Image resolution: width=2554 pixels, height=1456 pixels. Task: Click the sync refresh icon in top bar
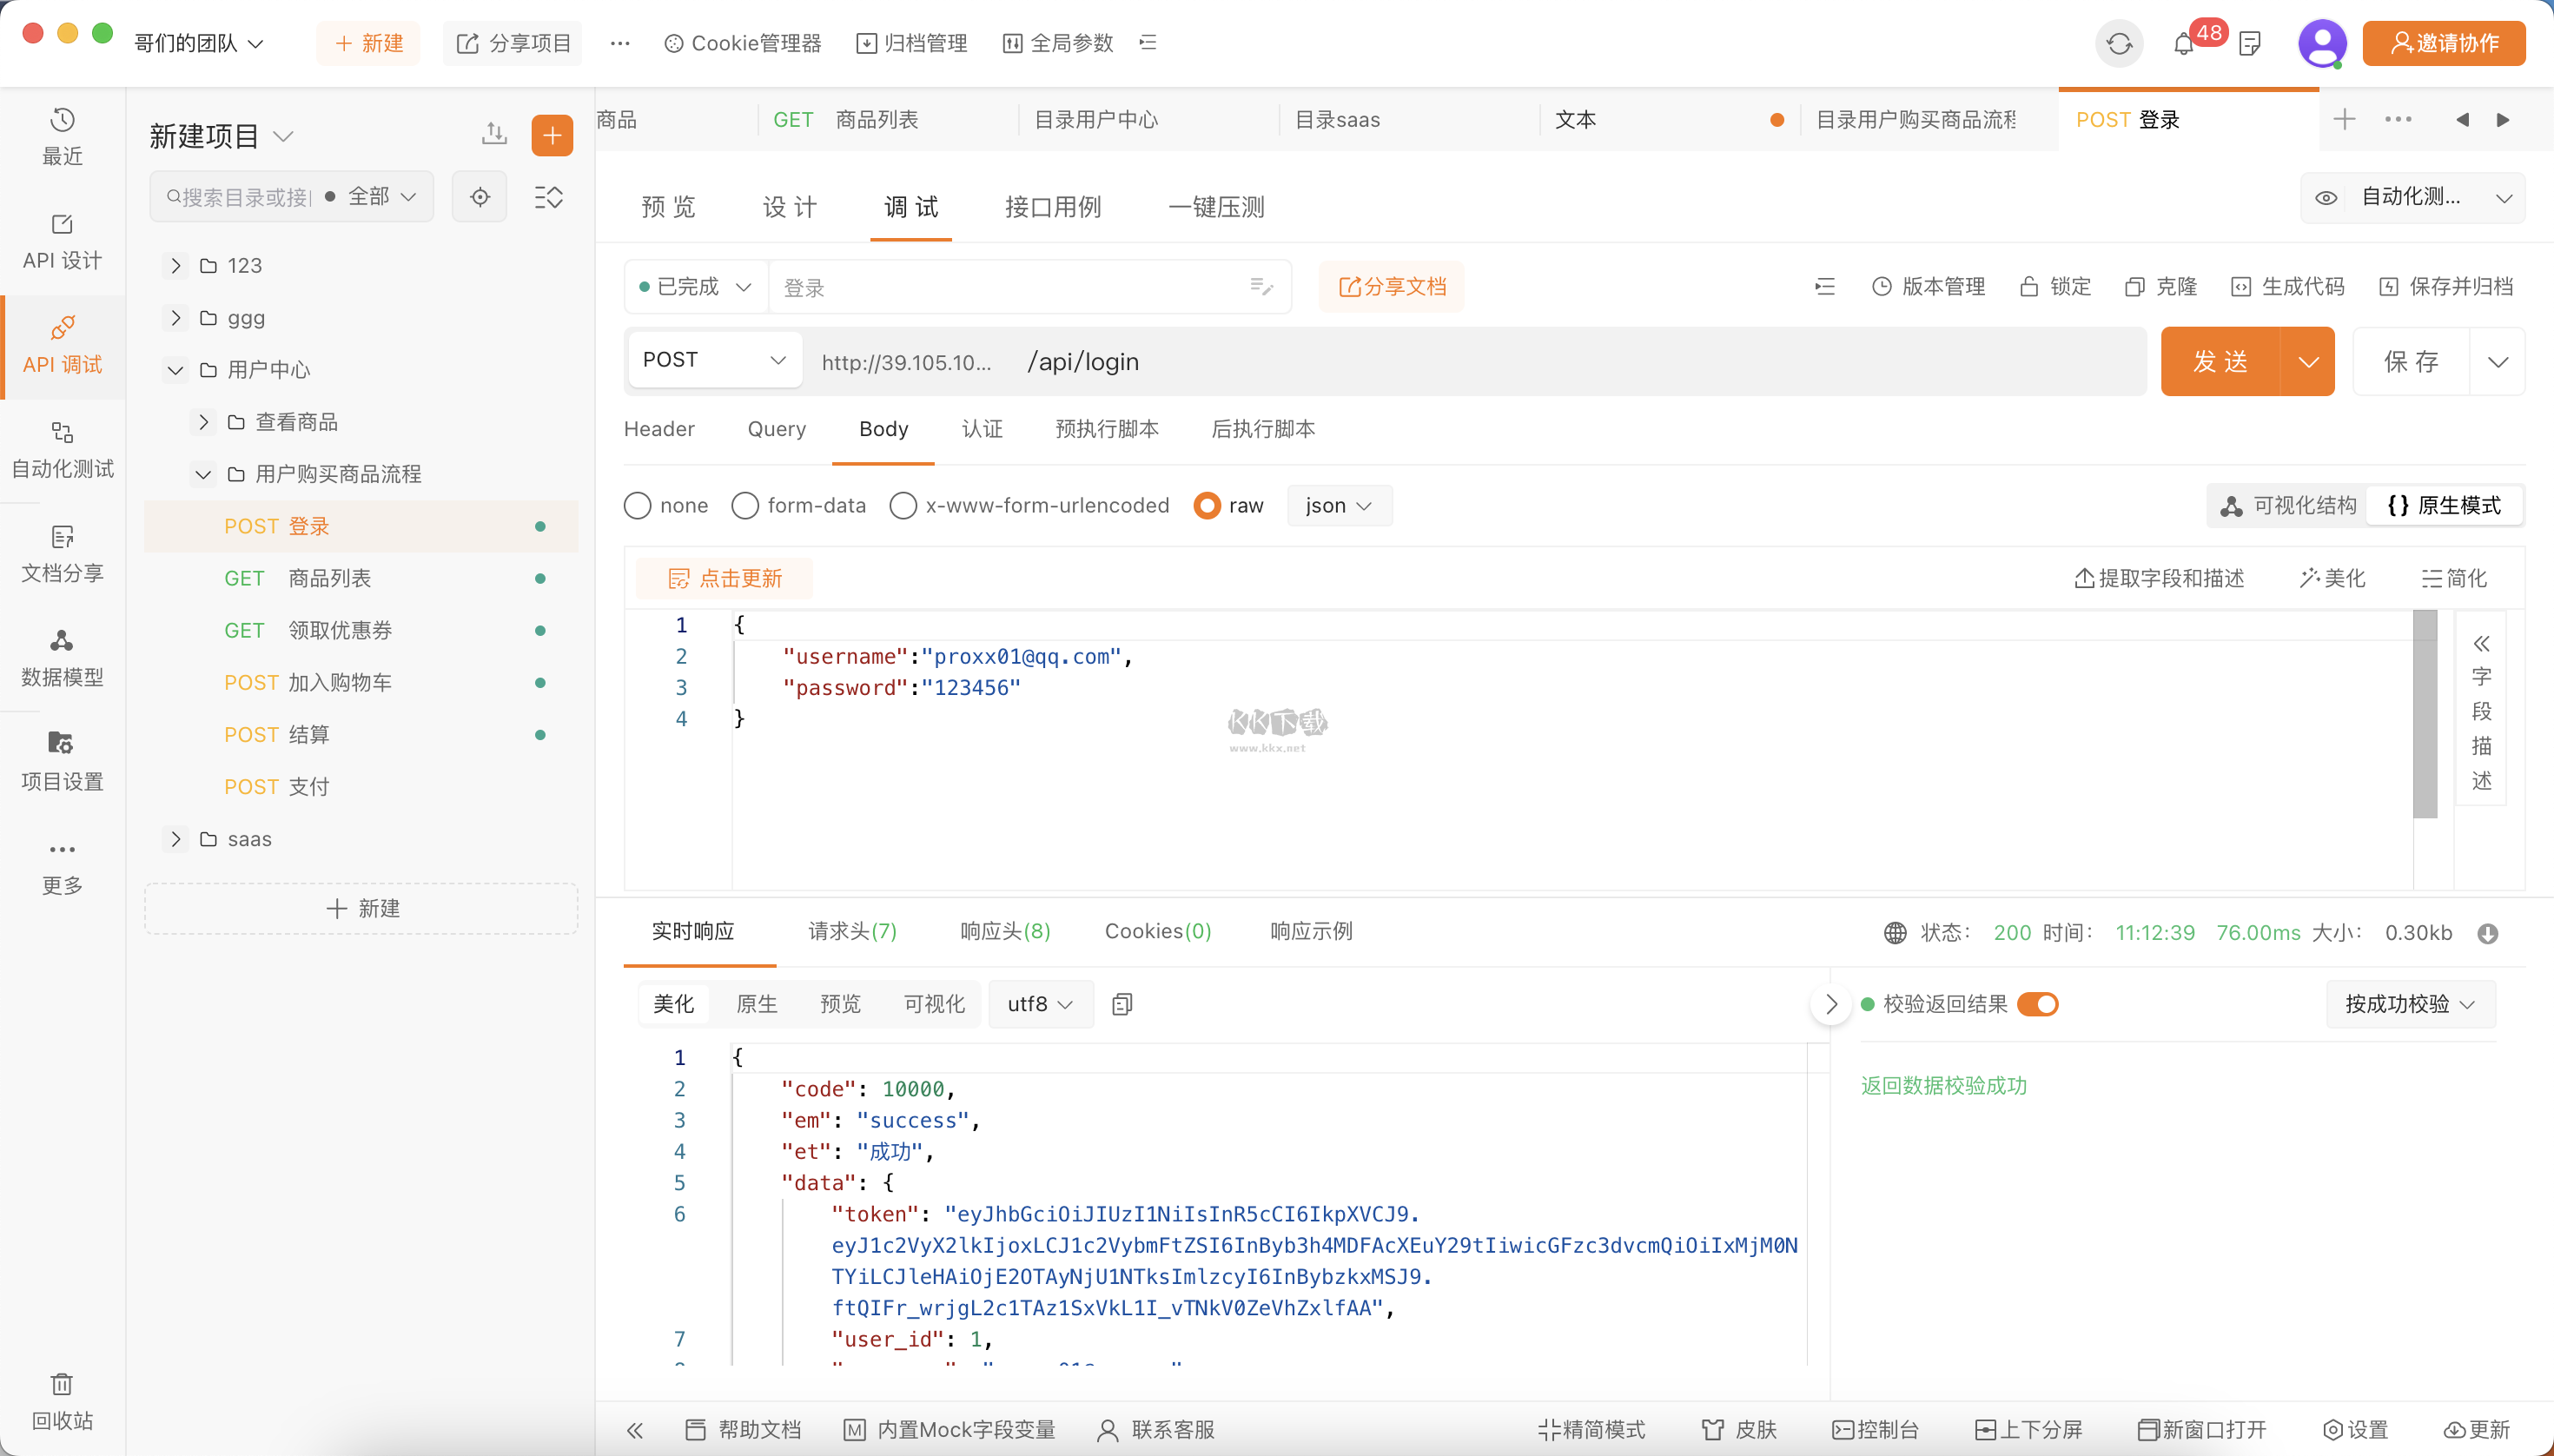coord(2118,44)
